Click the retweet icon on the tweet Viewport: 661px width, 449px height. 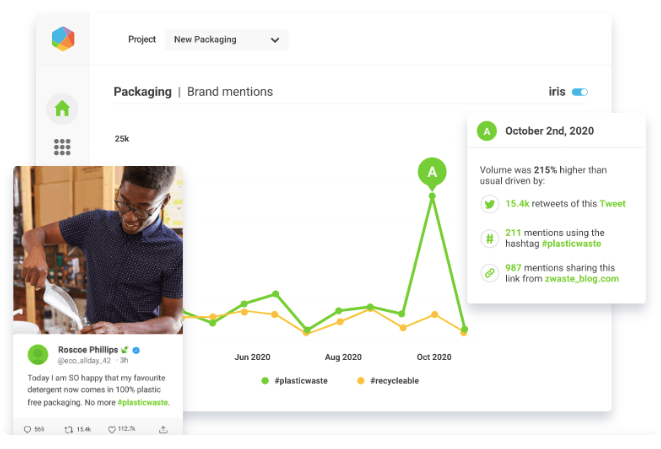point(68,429)
